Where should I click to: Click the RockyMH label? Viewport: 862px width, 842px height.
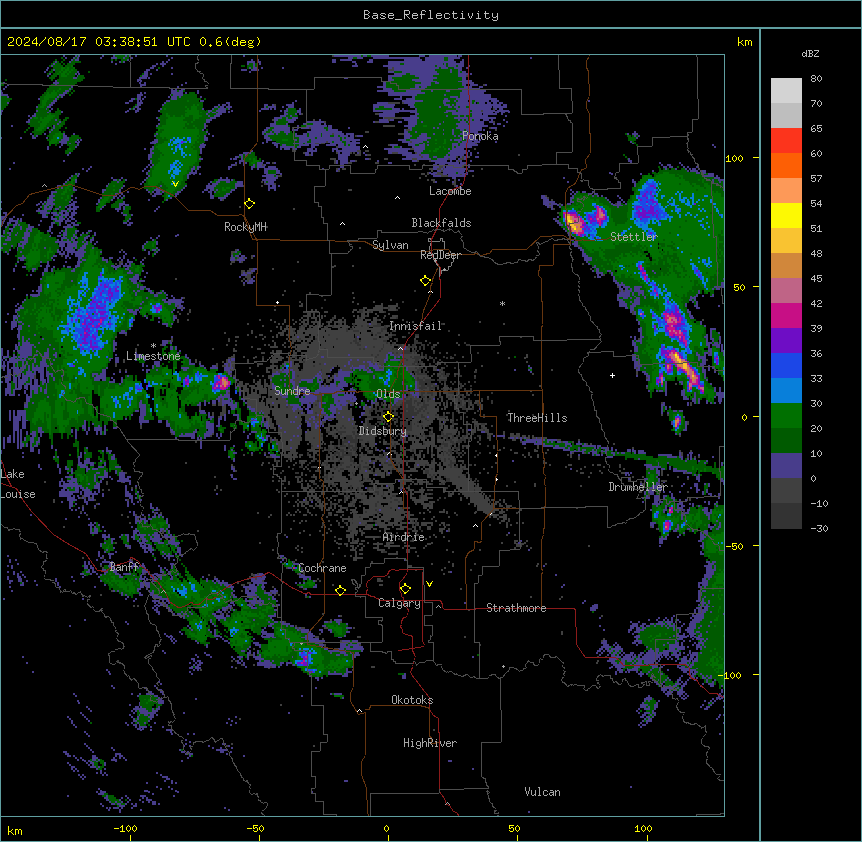(x=245, y=227)
